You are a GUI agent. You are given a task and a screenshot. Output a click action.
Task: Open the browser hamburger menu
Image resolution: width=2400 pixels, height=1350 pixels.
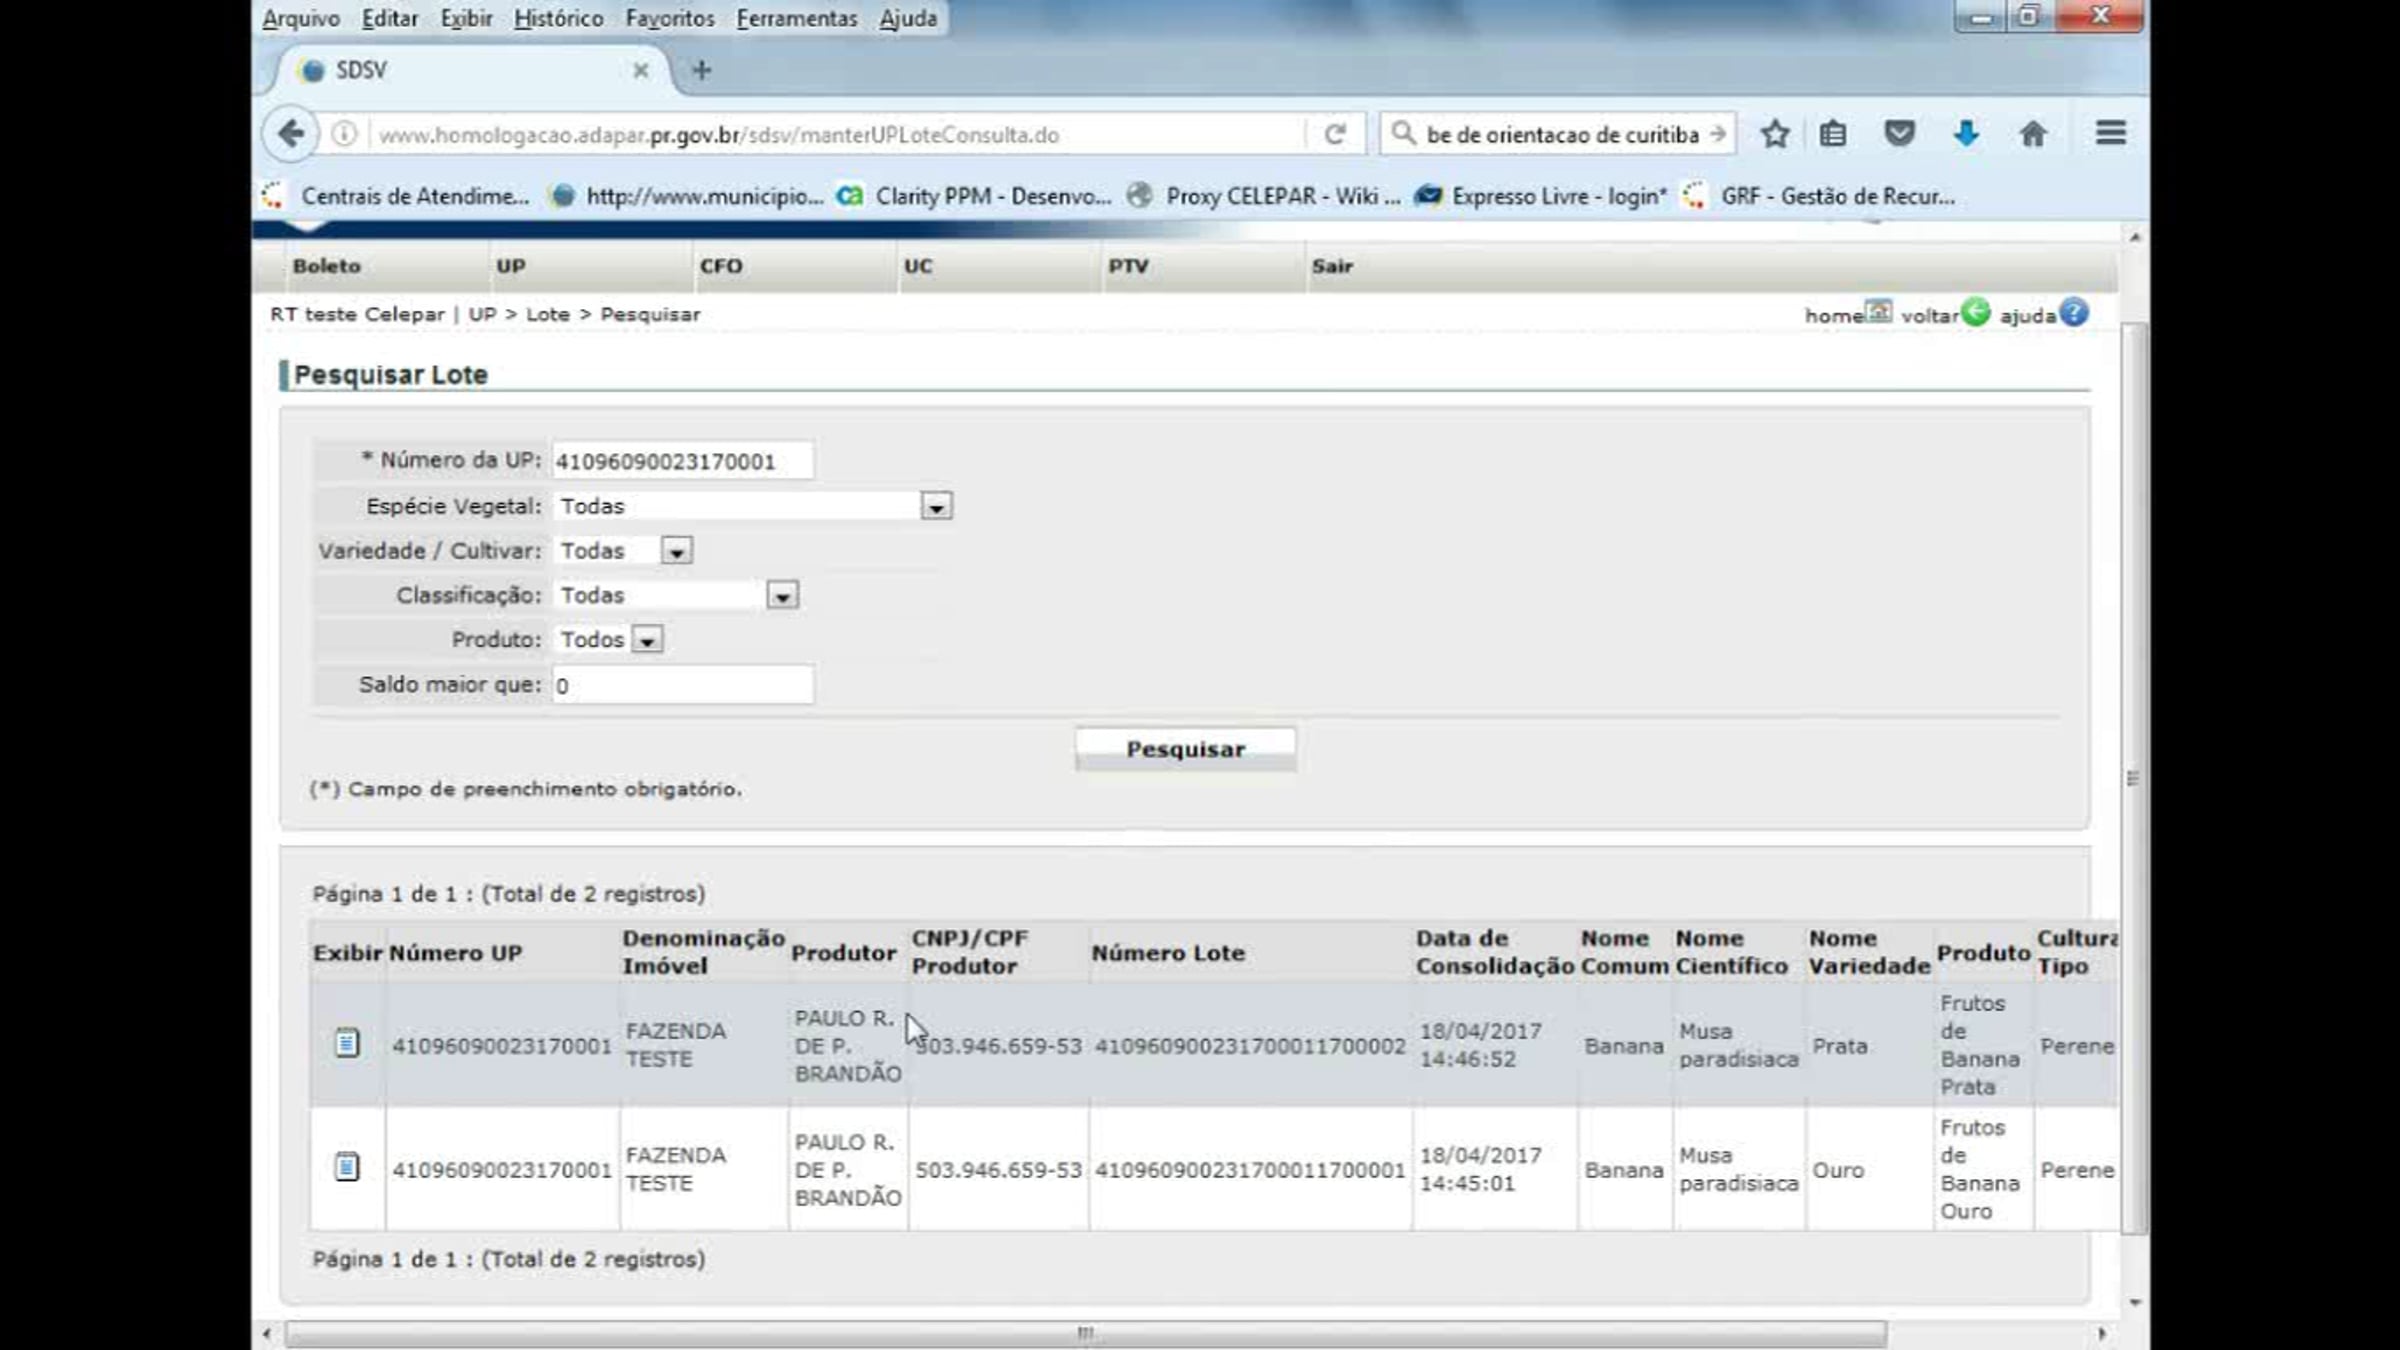pos(2111,133)
